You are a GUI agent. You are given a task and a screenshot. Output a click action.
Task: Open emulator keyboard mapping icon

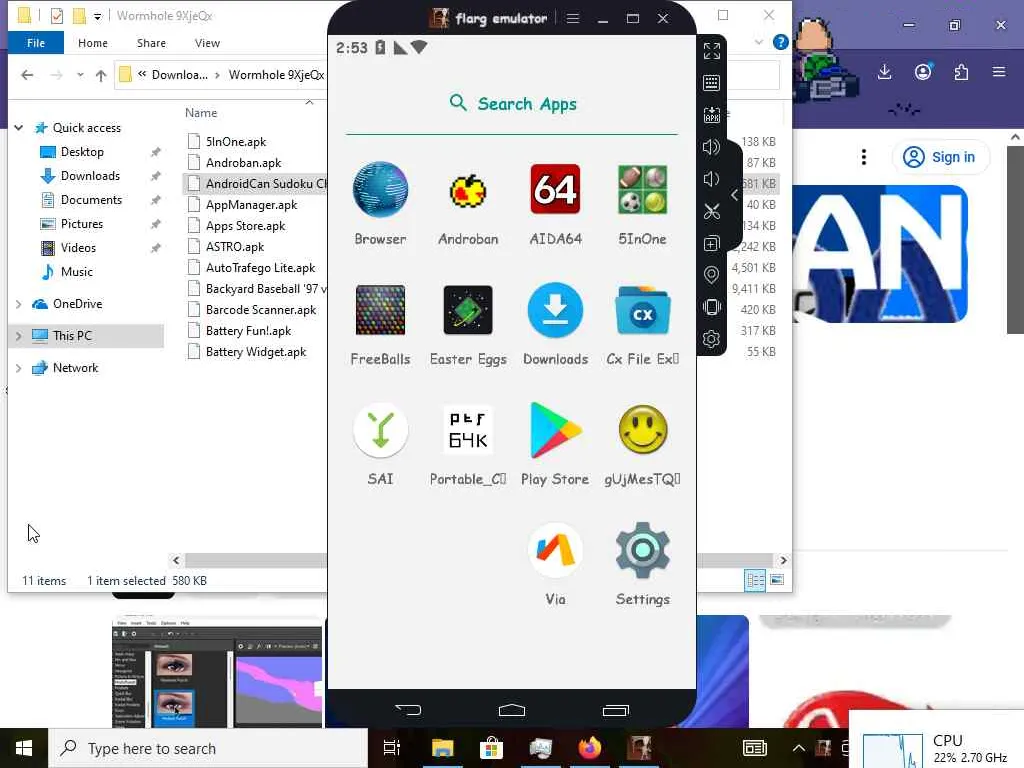click(712, 83)
